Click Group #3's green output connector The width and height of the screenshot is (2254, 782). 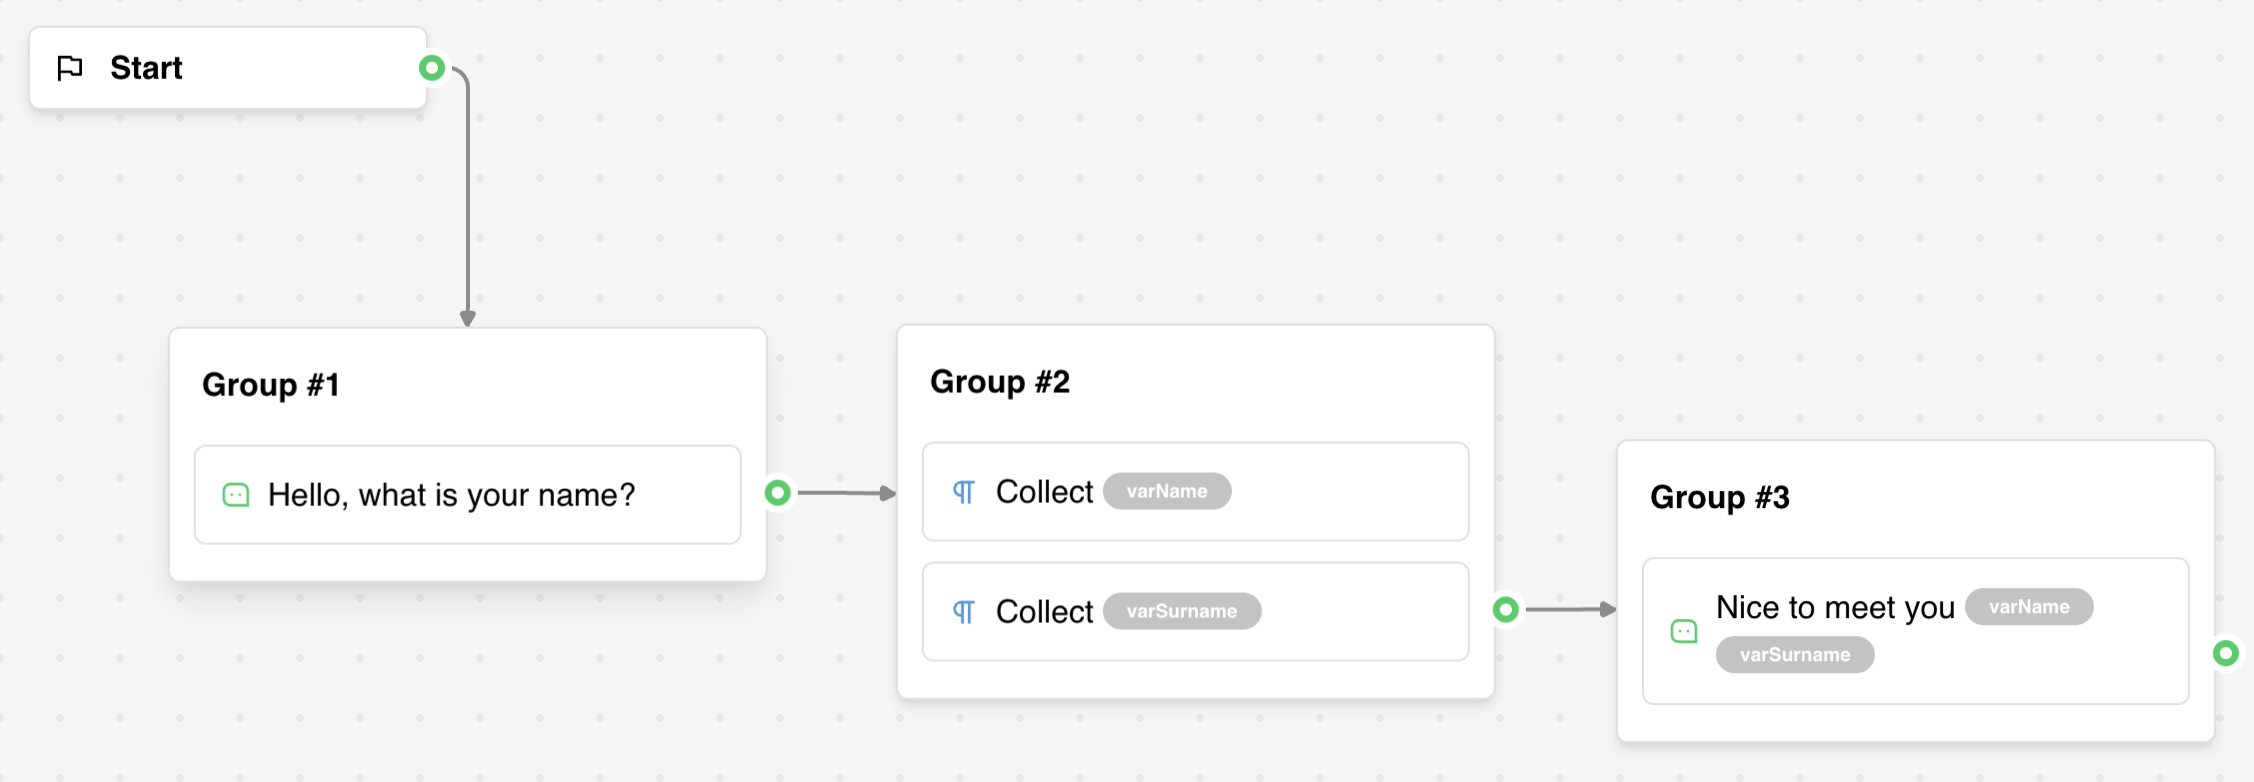pyautogui.click(x=2226, y=653)
